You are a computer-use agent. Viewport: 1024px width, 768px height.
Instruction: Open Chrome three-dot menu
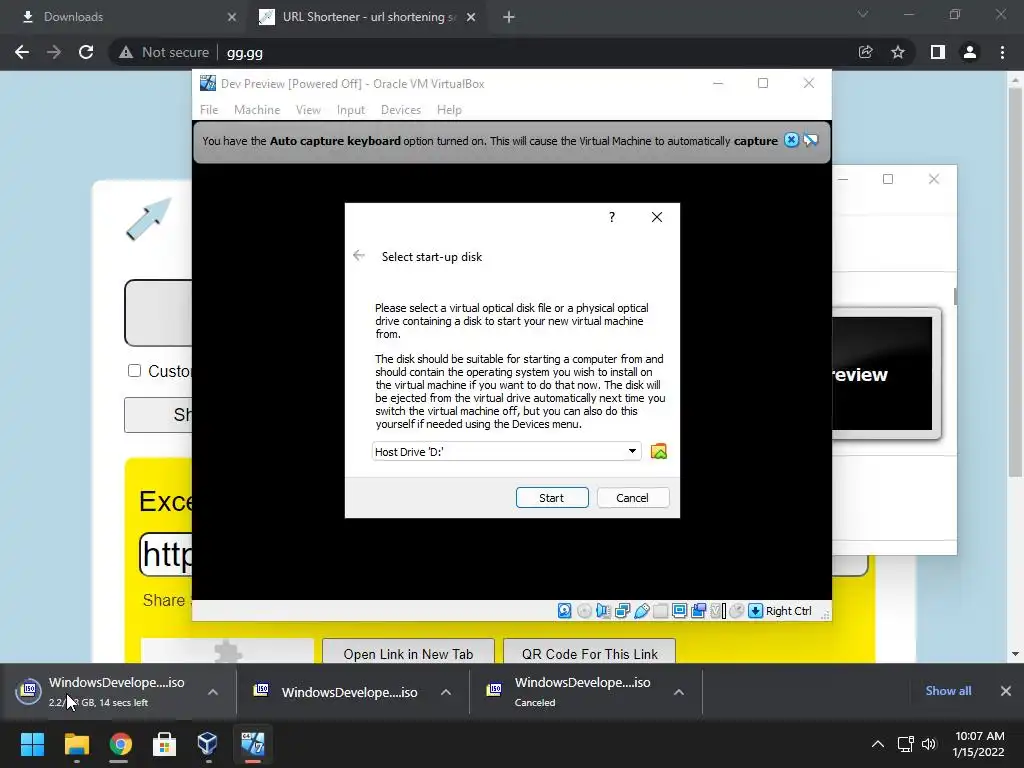click(x=1002, y=52)
